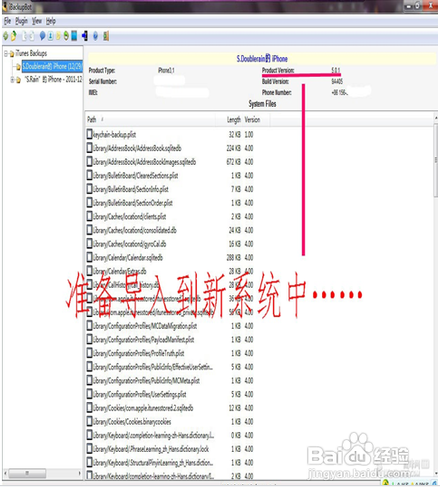Click file icon of MCMeta.plist row

[89, 380]
